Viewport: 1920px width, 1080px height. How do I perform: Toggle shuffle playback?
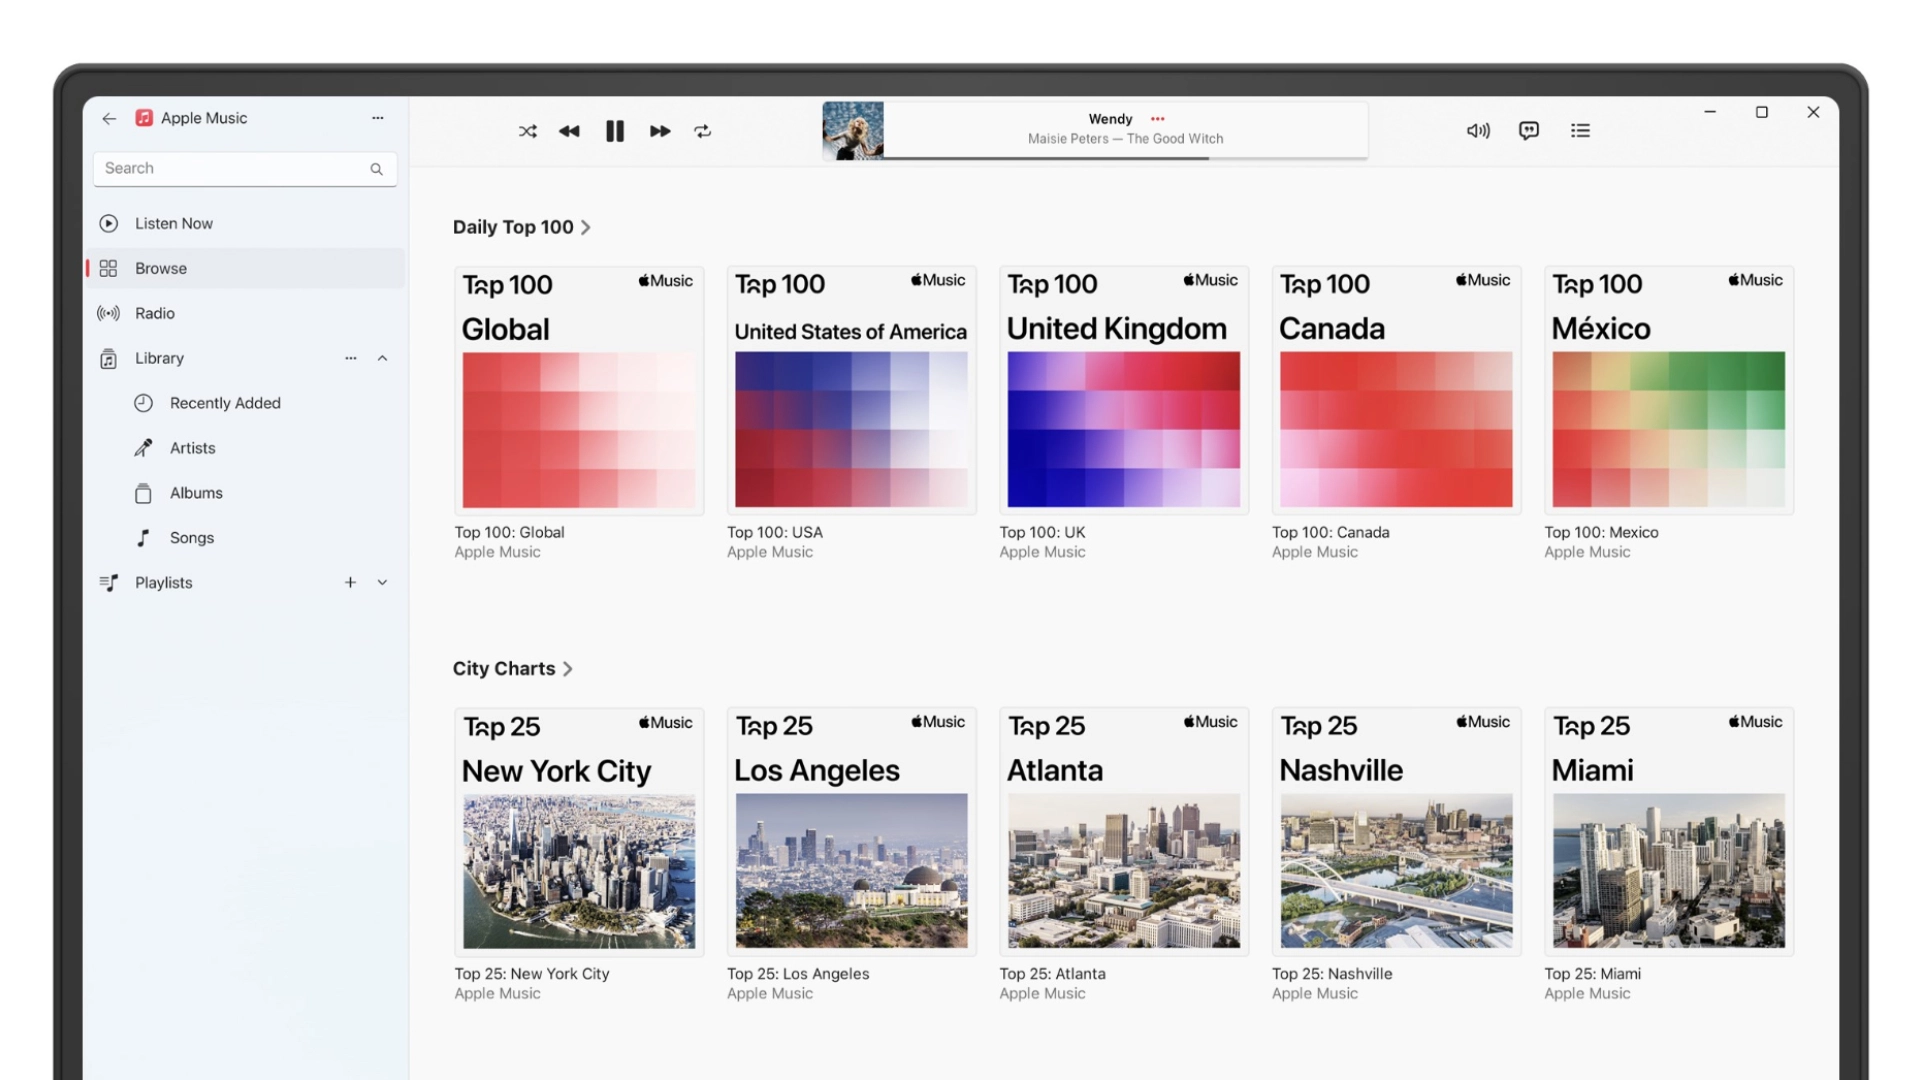[528, 131]
